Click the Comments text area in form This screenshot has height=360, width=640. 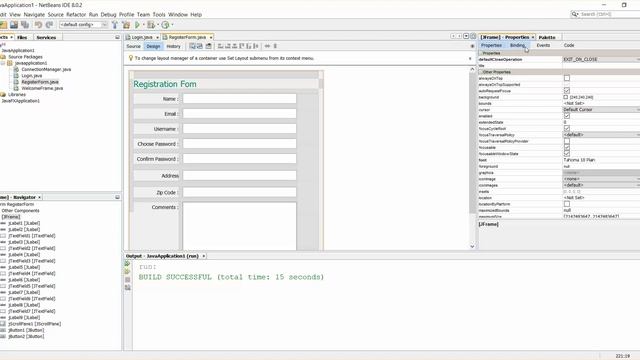click(x=240, y=226)
